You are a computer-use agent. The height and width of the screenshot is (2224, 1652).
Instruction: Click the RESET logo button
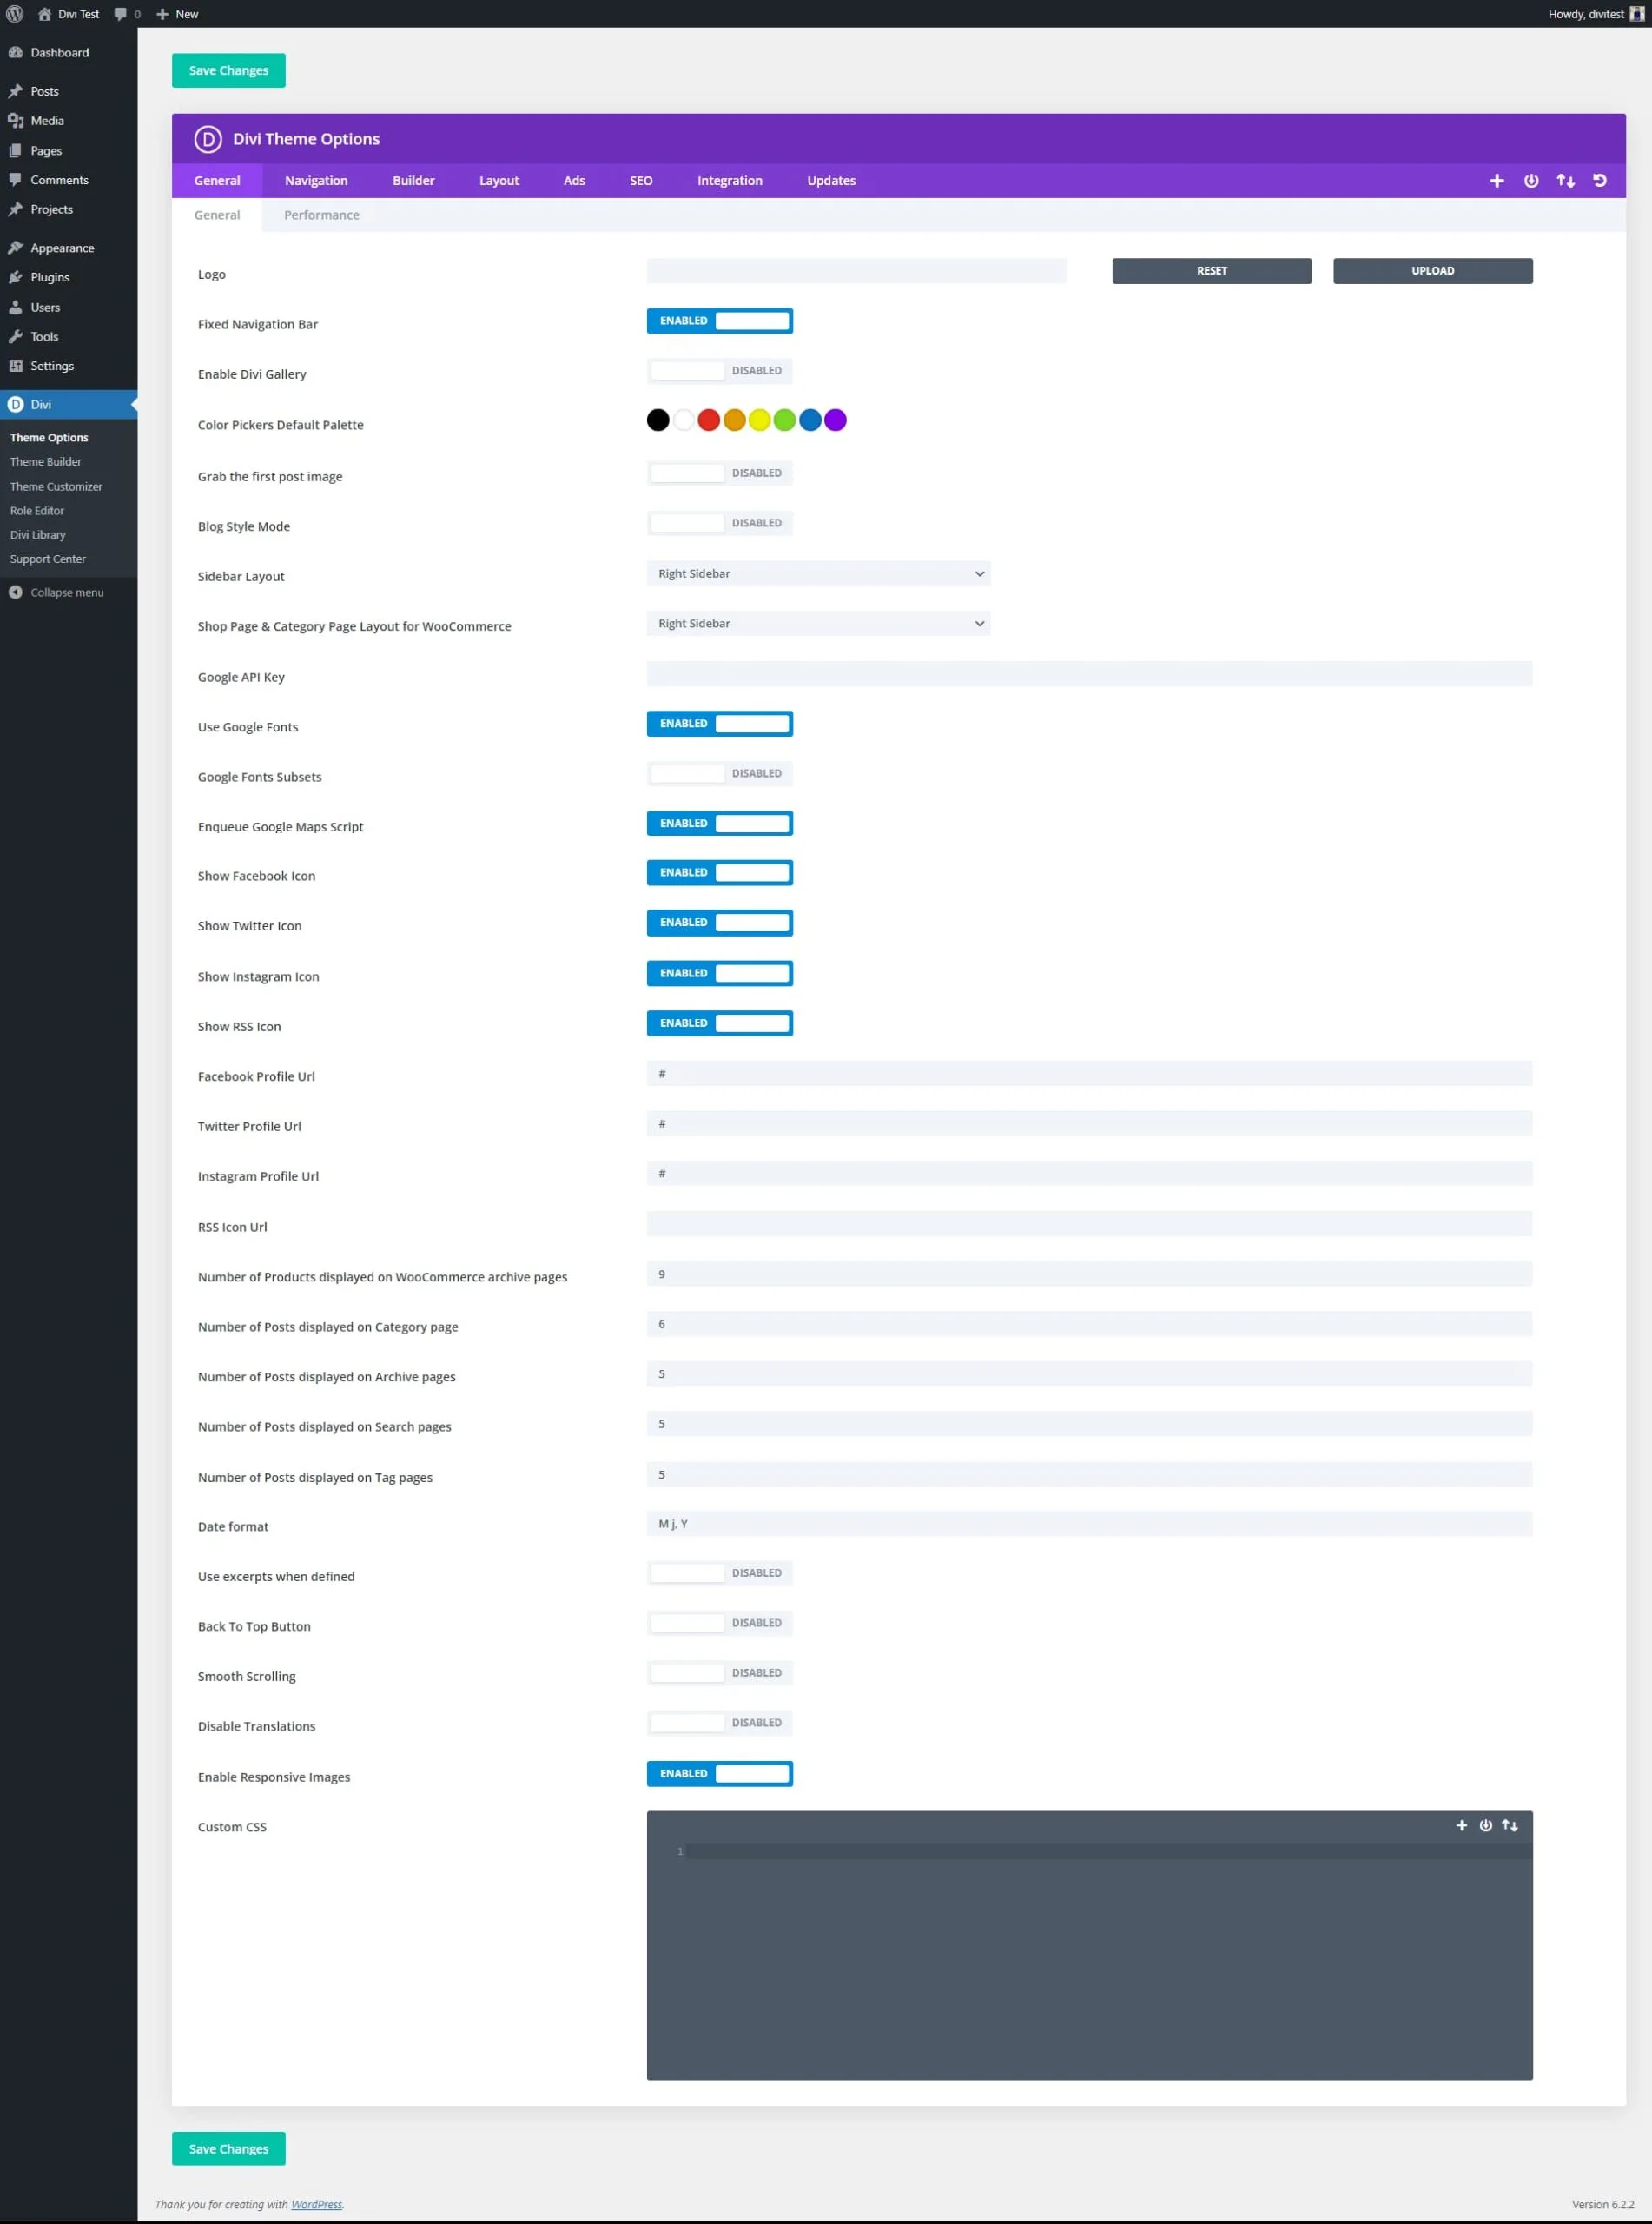1212,271
